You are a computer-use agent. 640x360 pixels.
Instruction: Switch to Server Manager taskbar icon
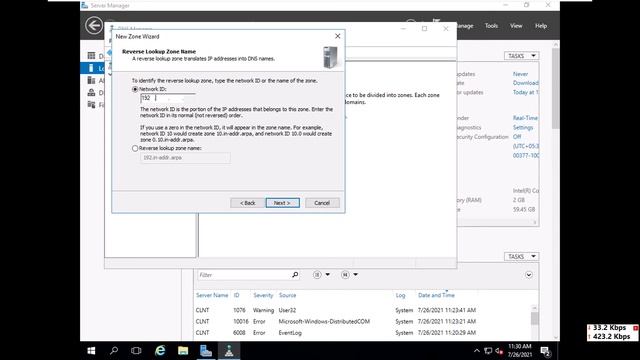tap(206, 351)
